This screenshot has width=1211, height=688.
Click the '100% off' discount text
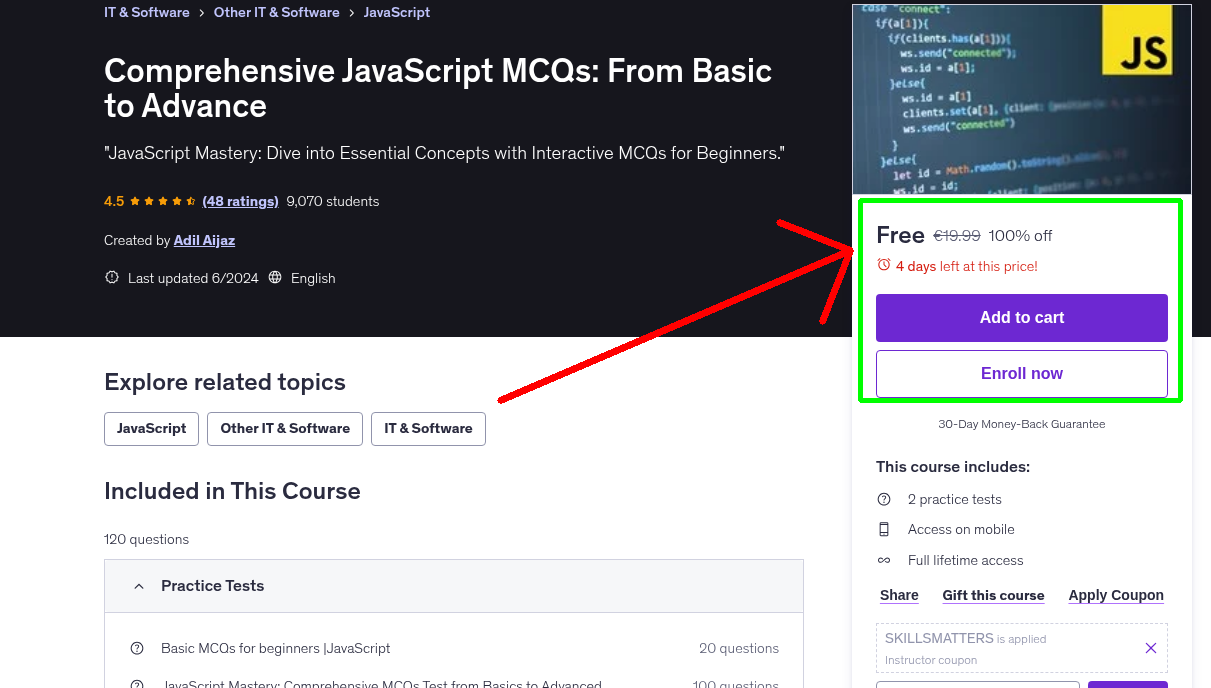[x=1020, y=236]
